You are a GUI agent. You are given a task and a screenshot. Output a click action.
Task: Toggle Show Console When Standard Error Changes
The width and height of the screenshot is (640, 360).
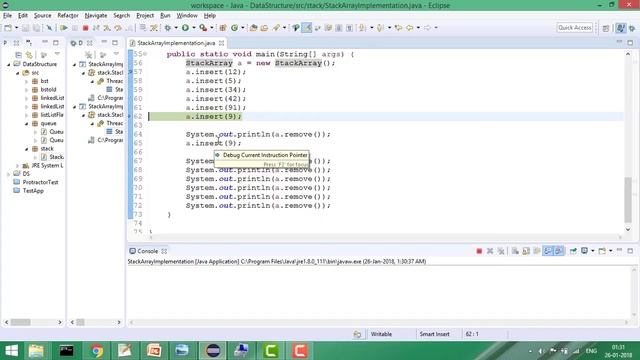coord(559,251)
